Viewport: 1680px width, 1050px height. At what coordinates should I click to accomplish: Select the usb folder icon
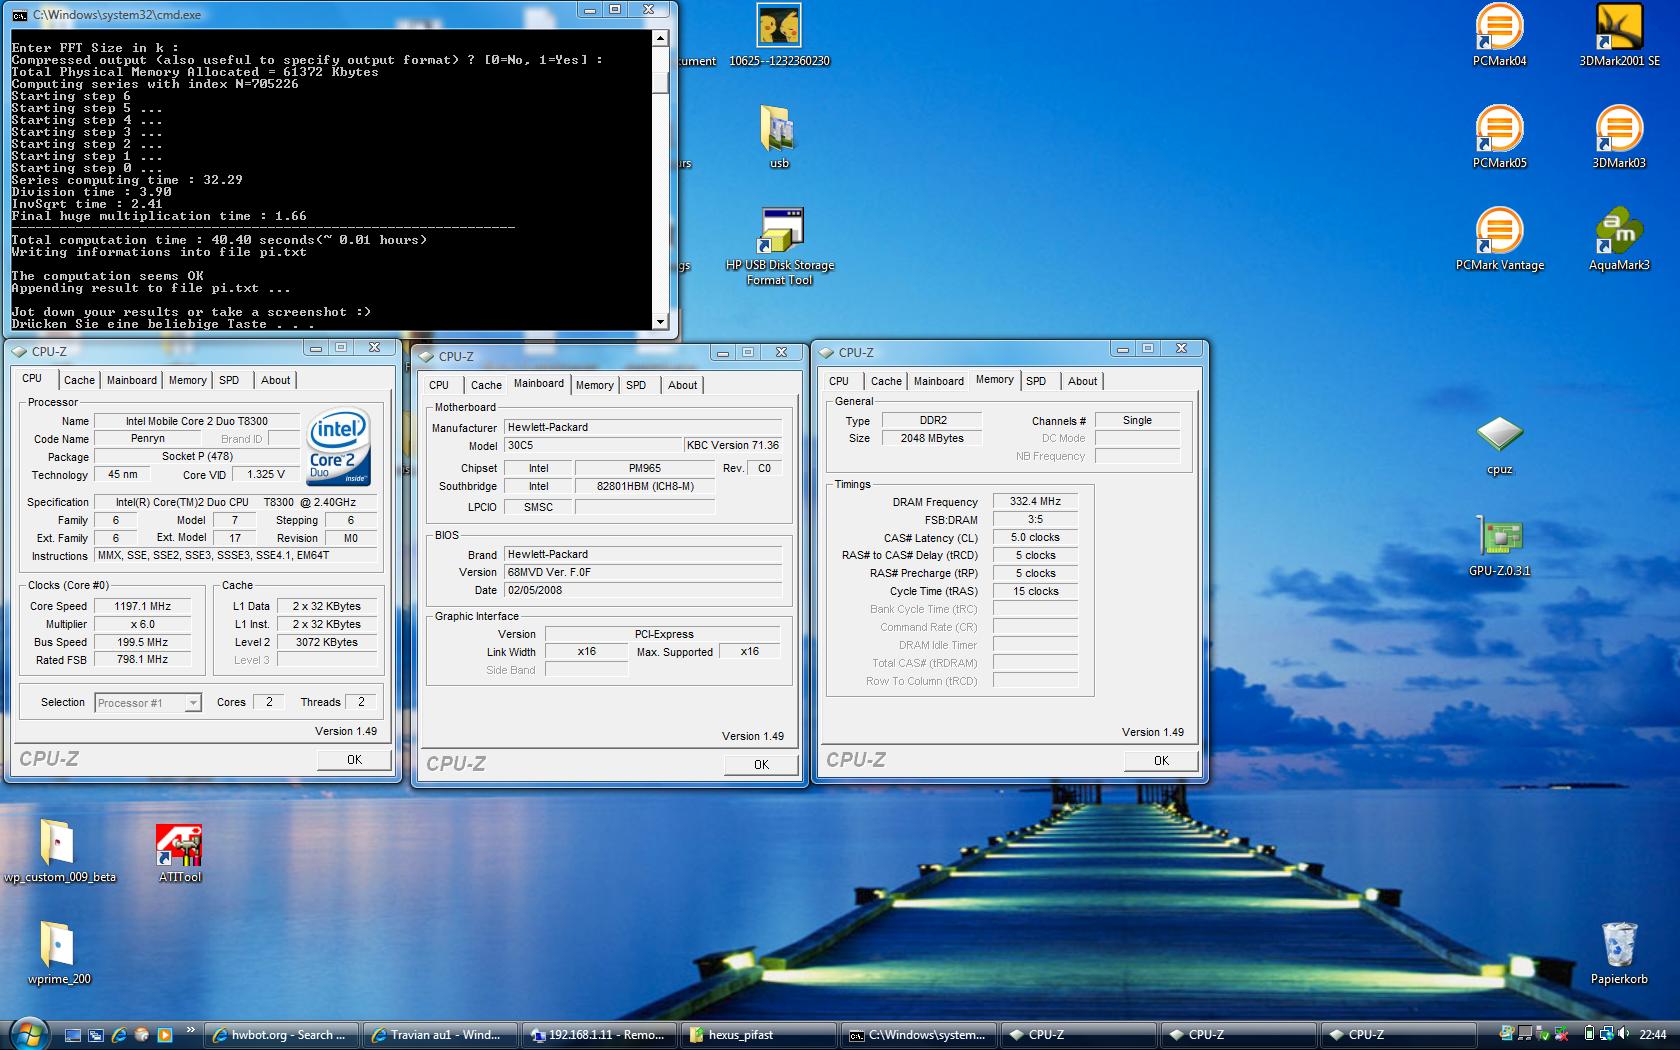779,137
